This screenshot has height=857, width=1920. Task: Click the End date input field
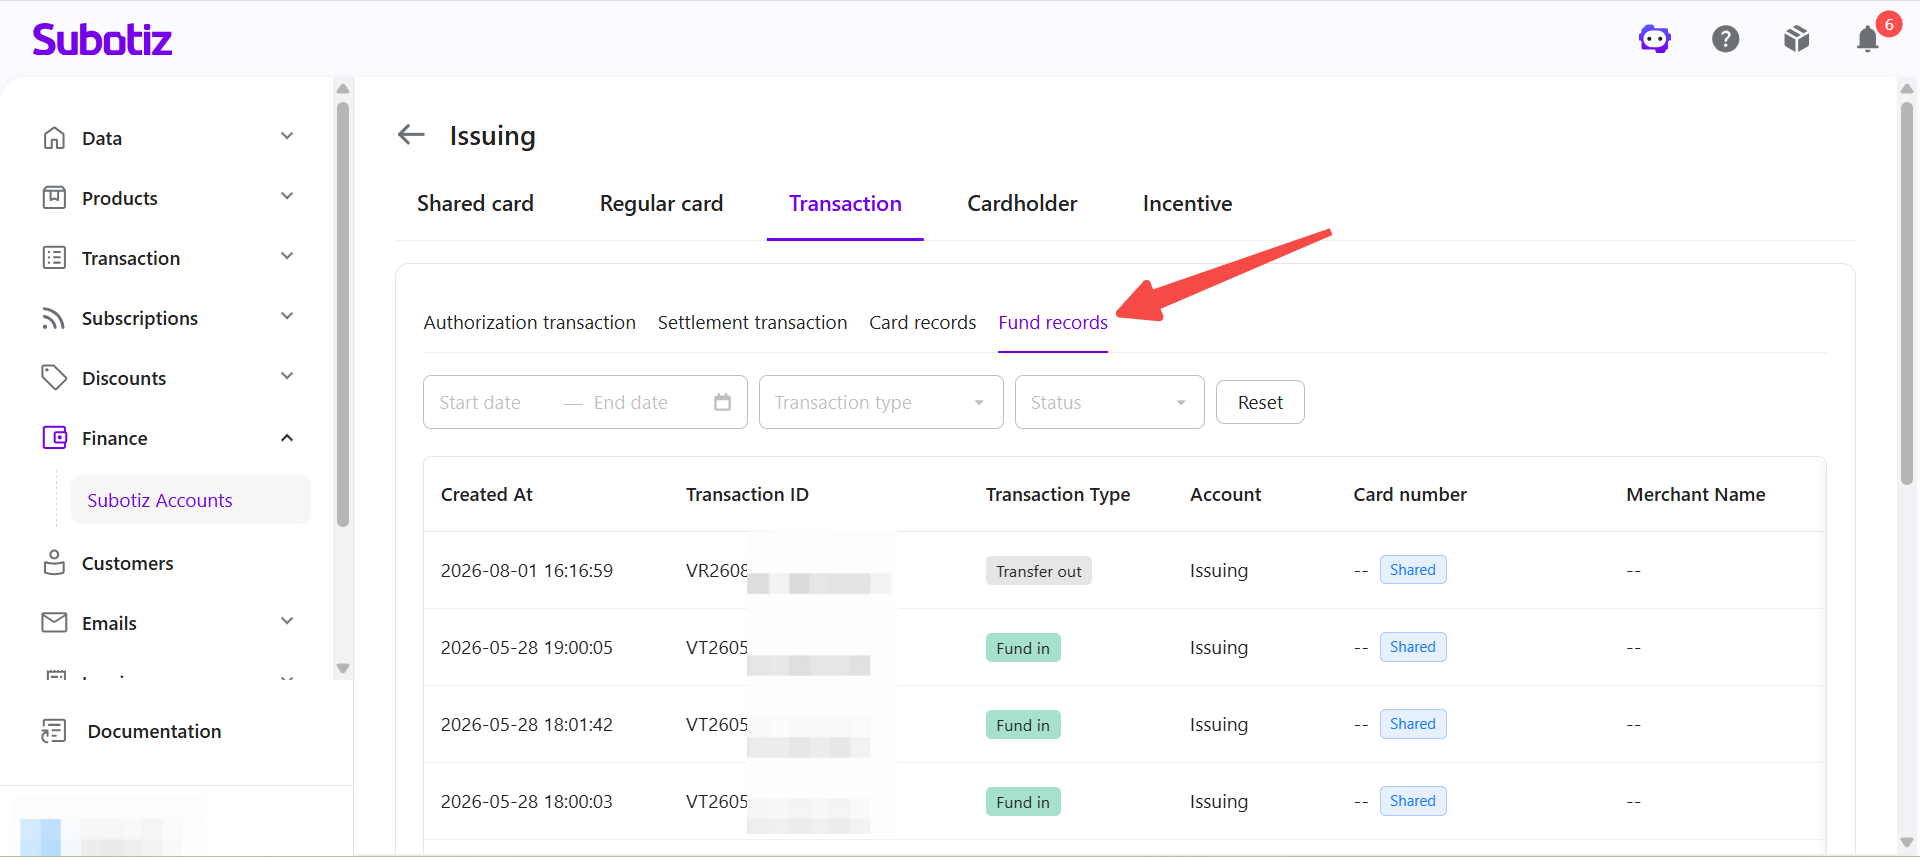coord(631,402)
